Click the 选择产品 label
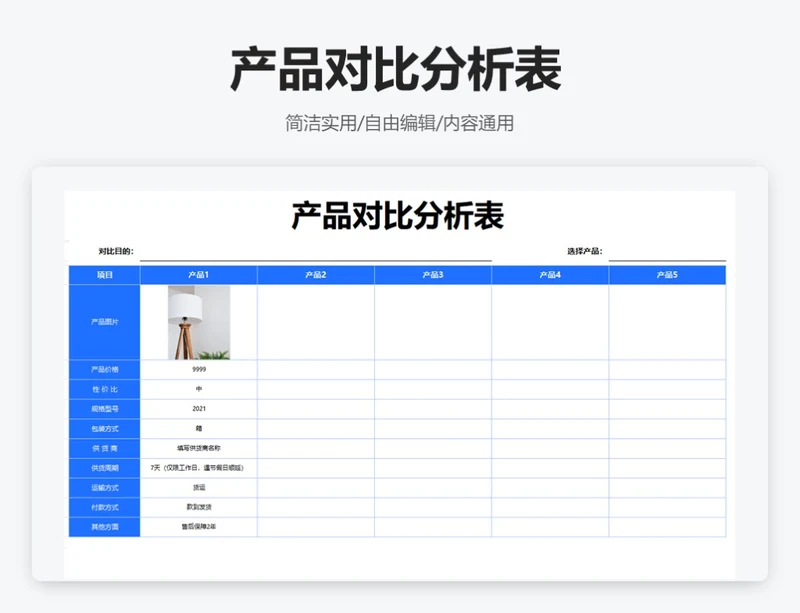Viewport: 800px width, 613px height. pyautogui.click(x=585, y=251)
